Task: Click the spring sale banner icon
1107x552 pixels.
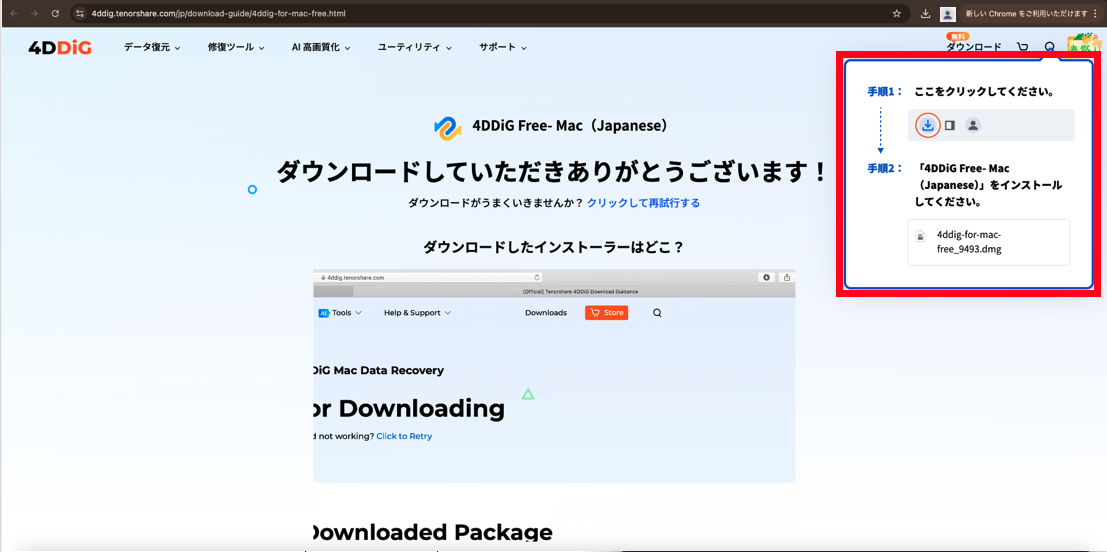Action: click(x=1085, y=42)
